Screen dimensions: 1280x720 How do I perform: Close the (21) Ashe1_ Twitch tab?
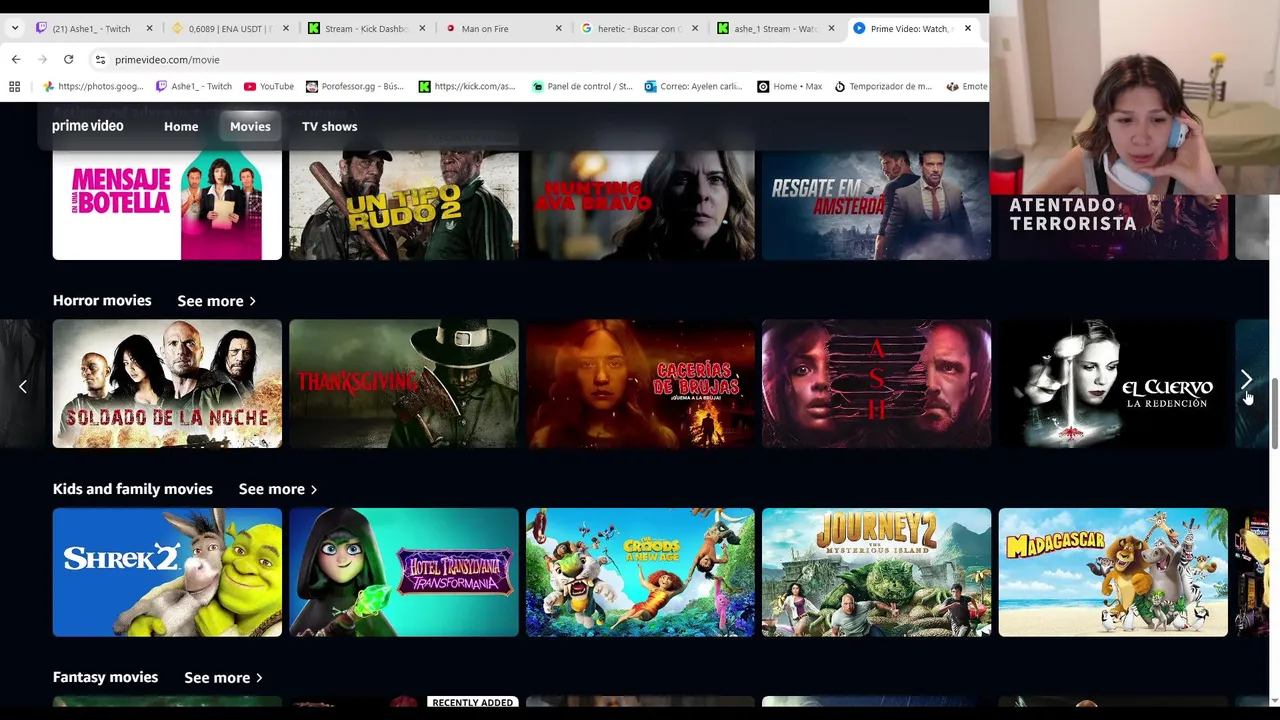click(149, 28)
